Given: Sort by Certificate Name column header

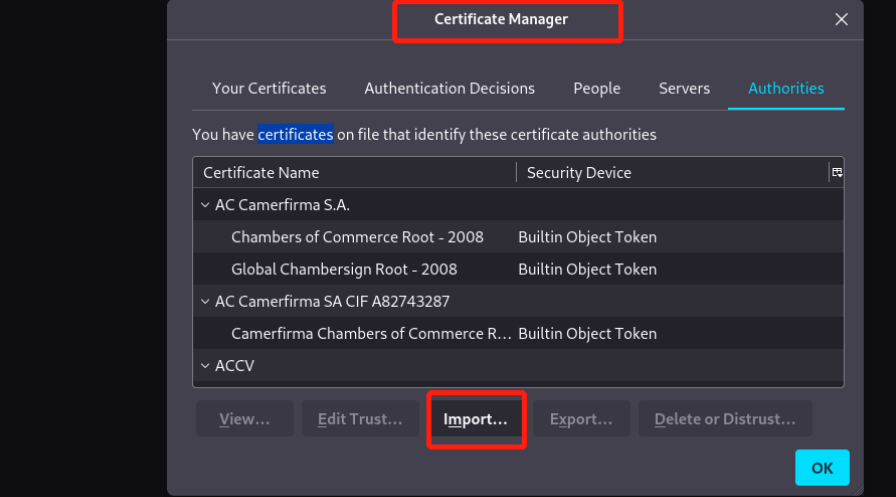Looking at the screenshot, I should 354,173.
